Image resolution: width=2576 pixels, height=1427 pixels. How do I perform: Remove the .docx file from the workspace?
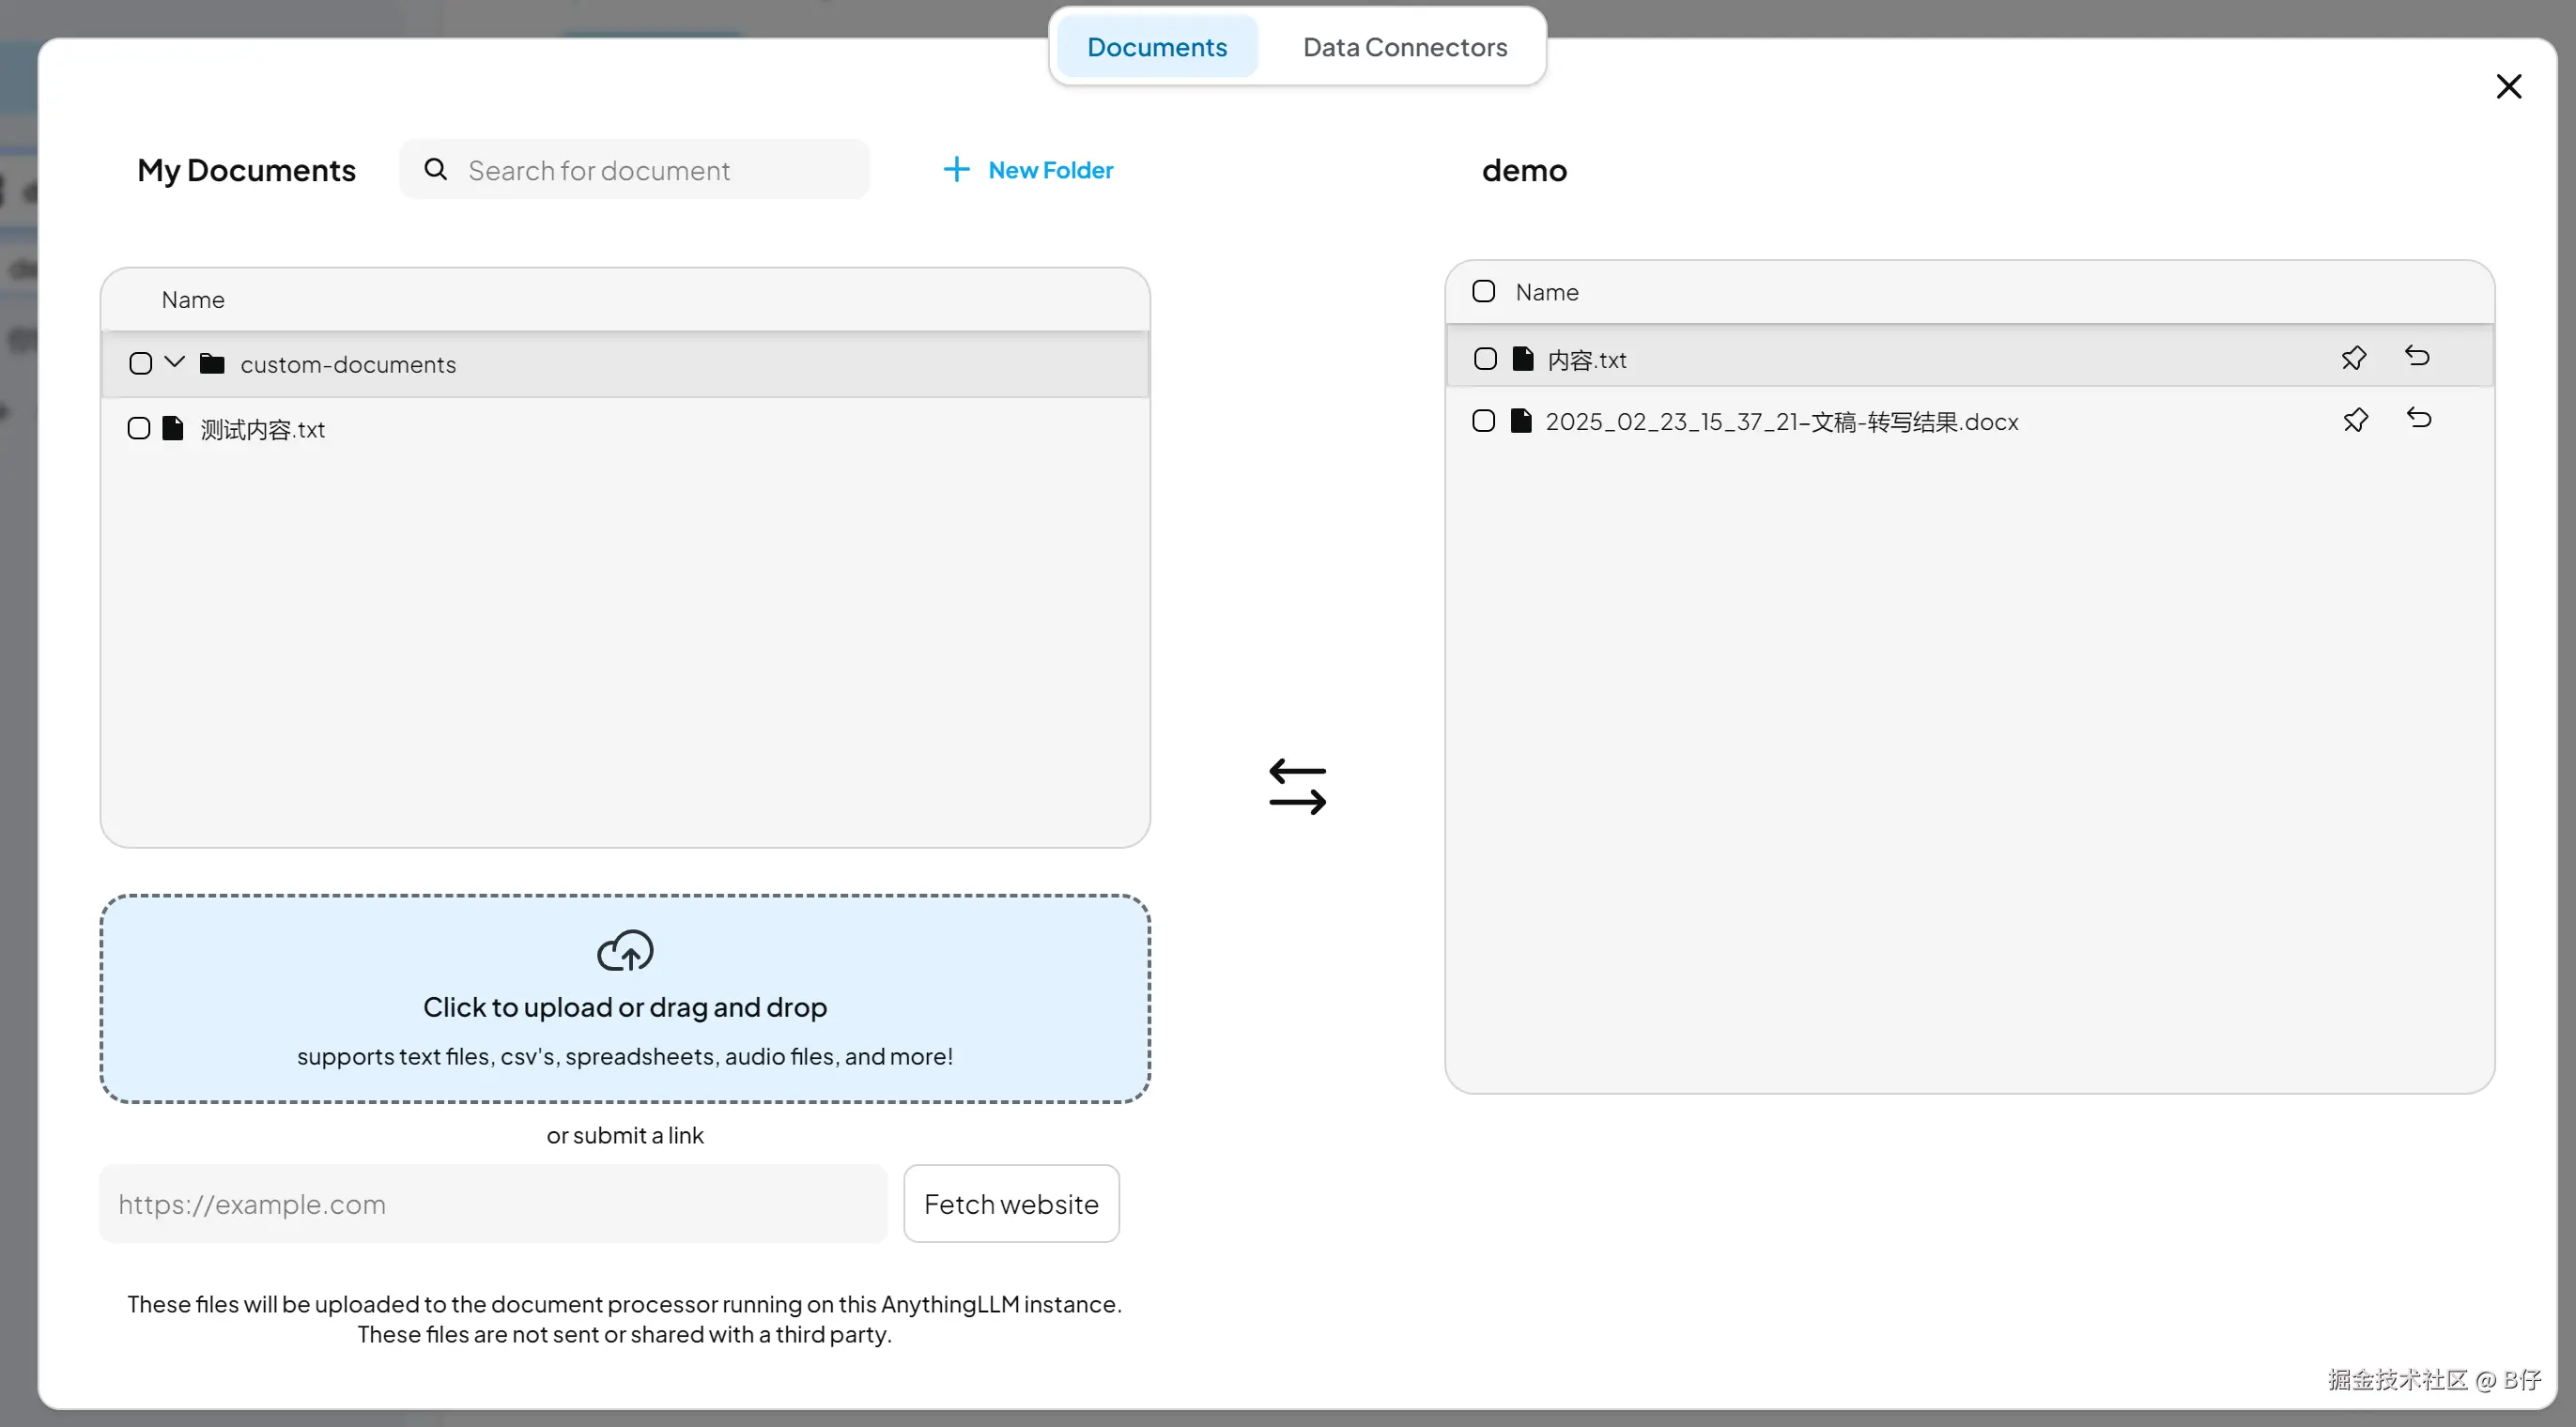point(2419,418)
